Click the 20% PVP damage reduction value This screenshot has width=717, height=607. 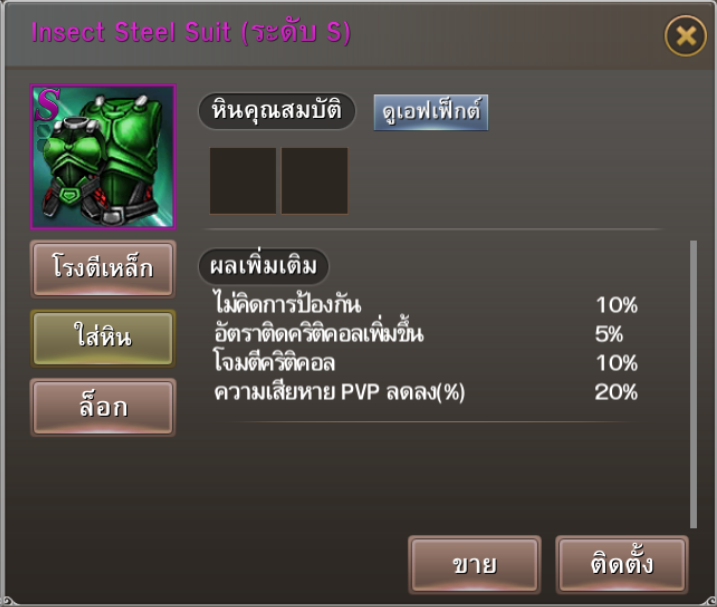(x=616, y=392)
